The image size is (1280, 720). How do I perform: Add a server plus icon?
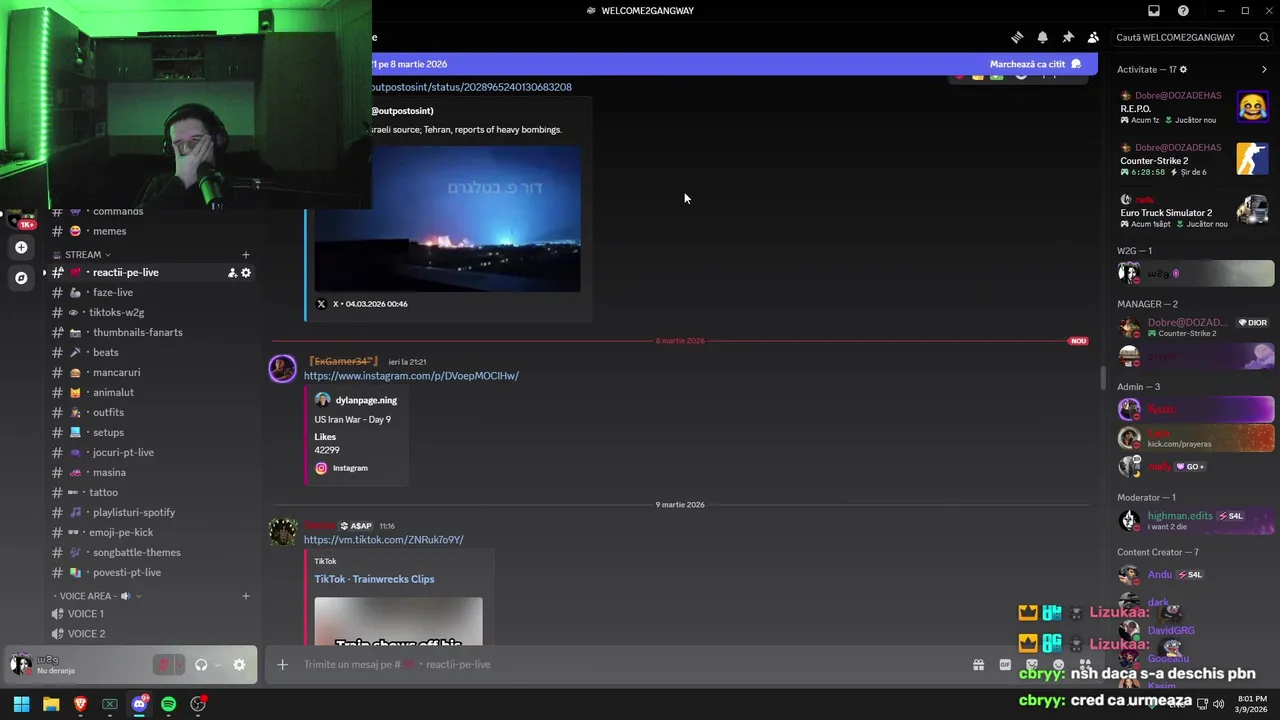tap(21, 247)
